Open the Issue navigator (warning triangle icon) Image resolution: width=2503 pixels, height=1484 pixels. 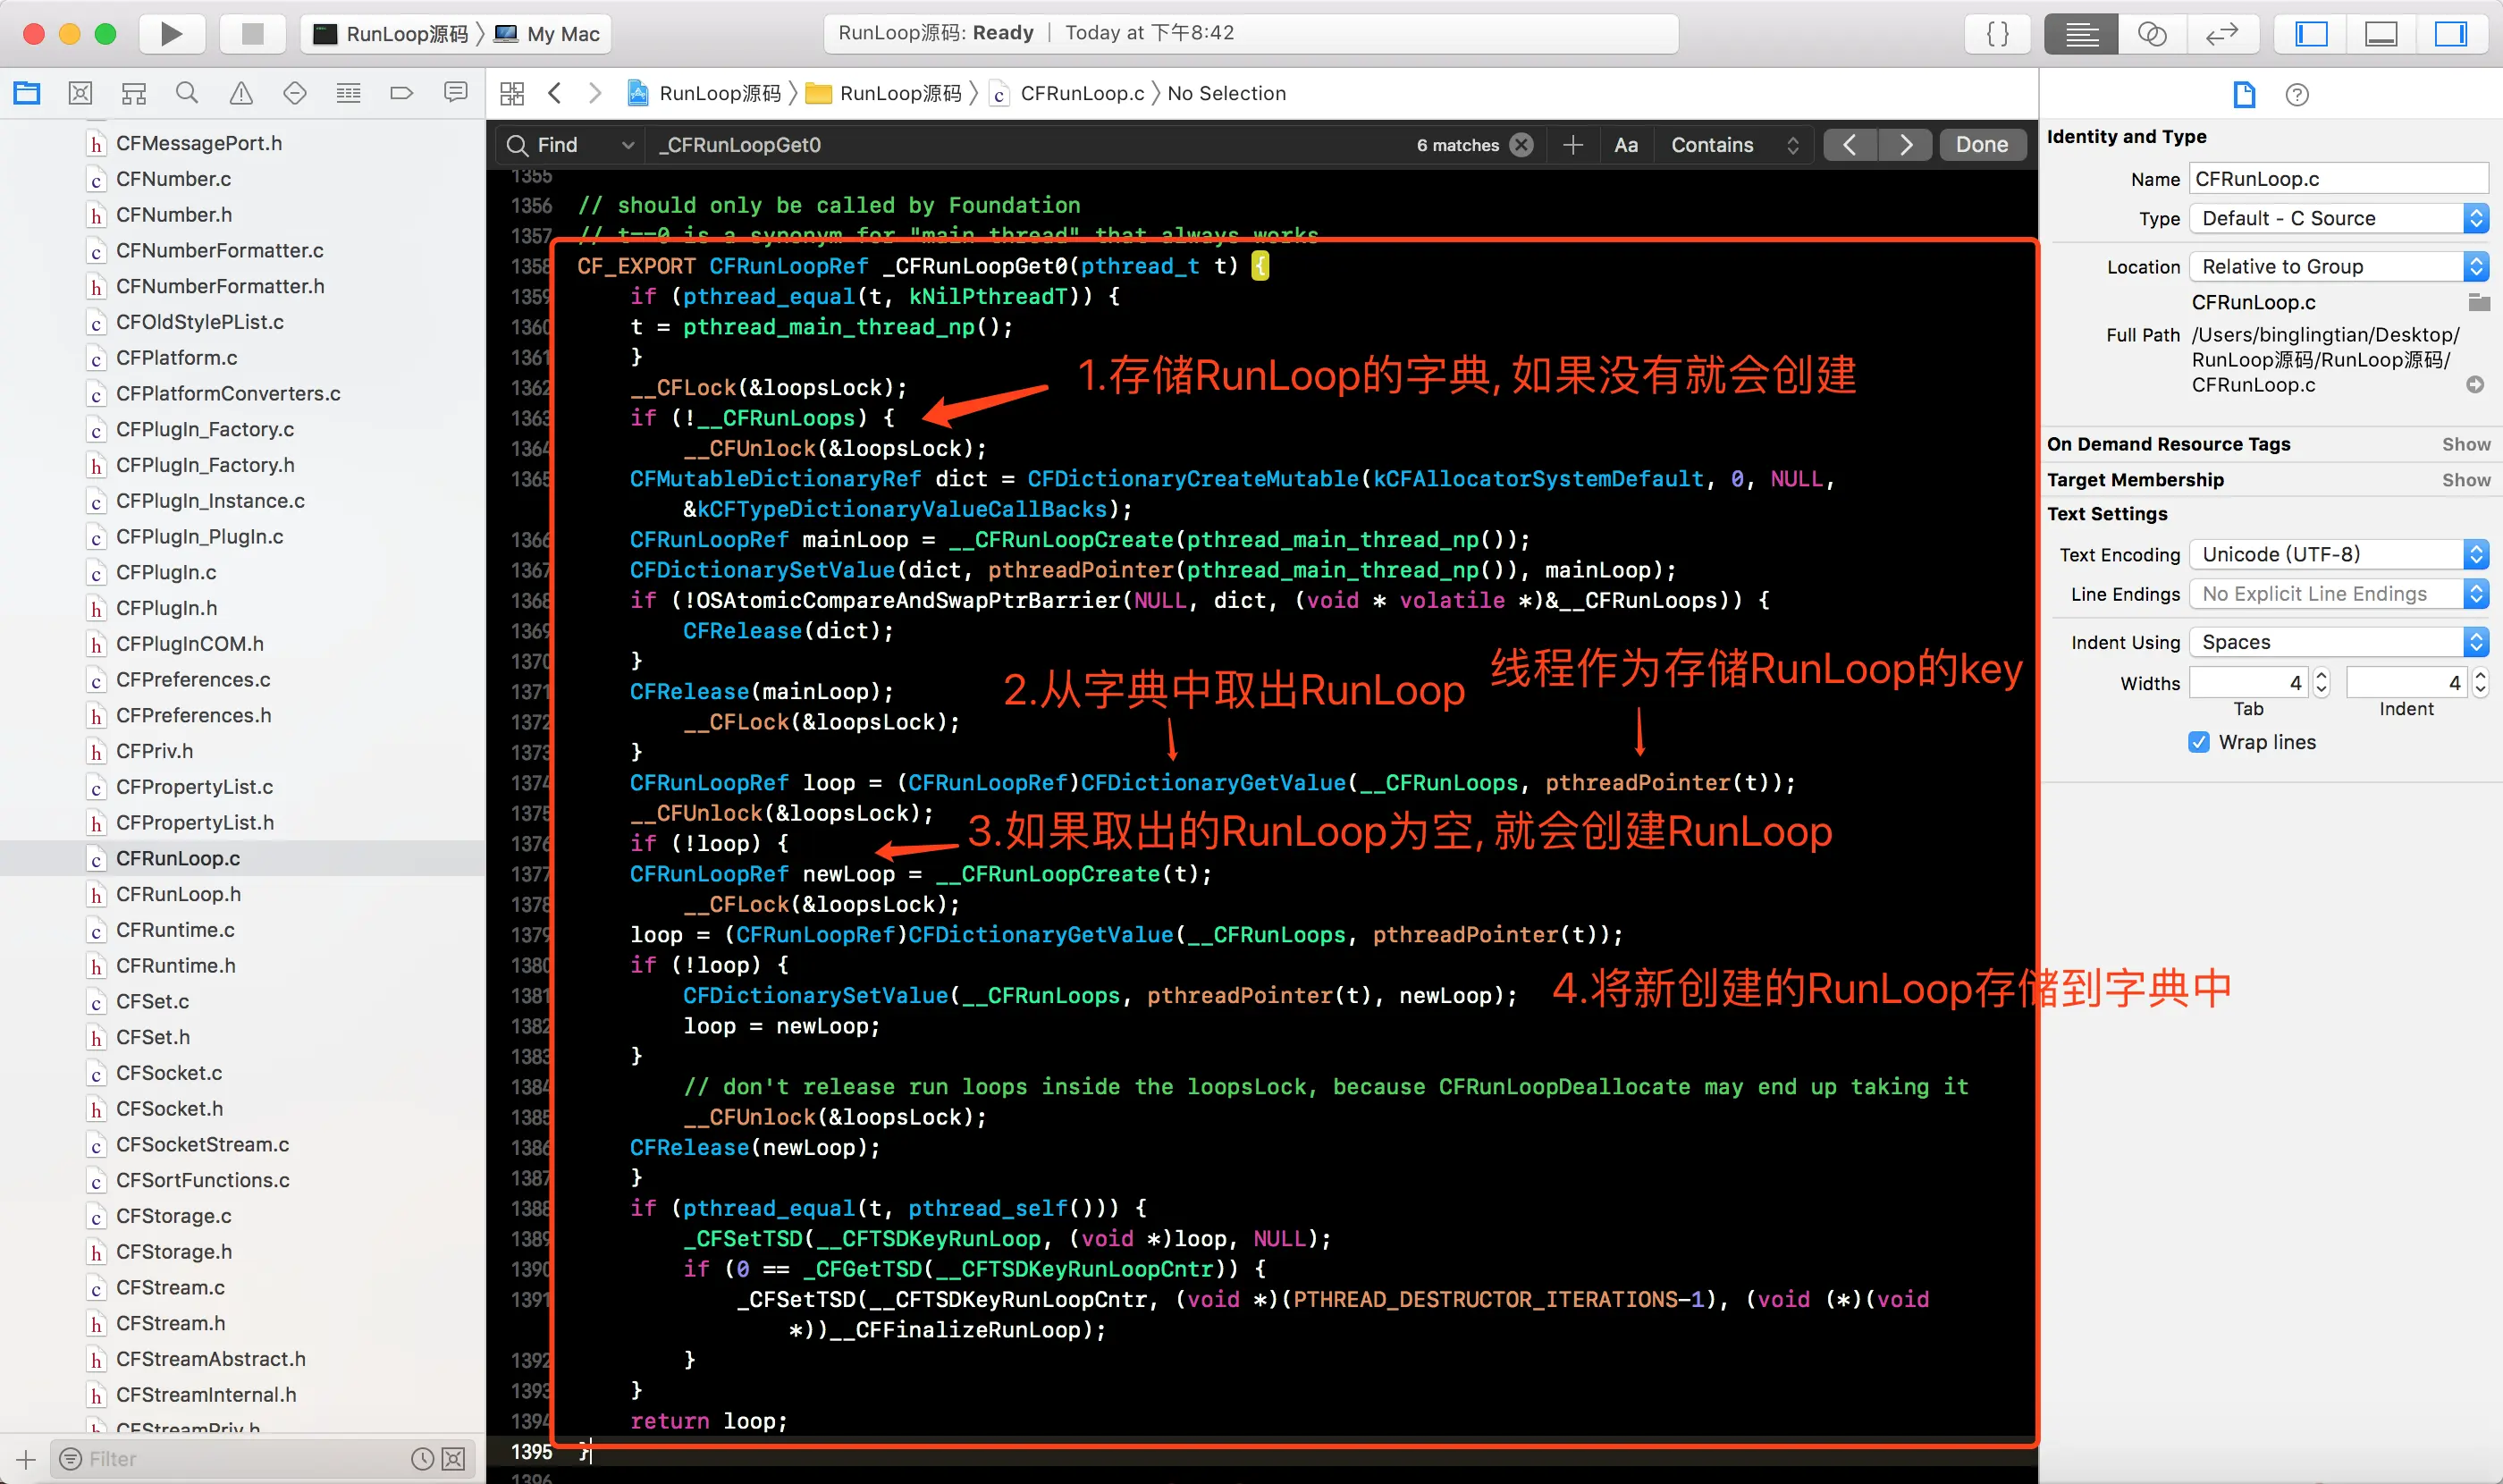point(241,93)
